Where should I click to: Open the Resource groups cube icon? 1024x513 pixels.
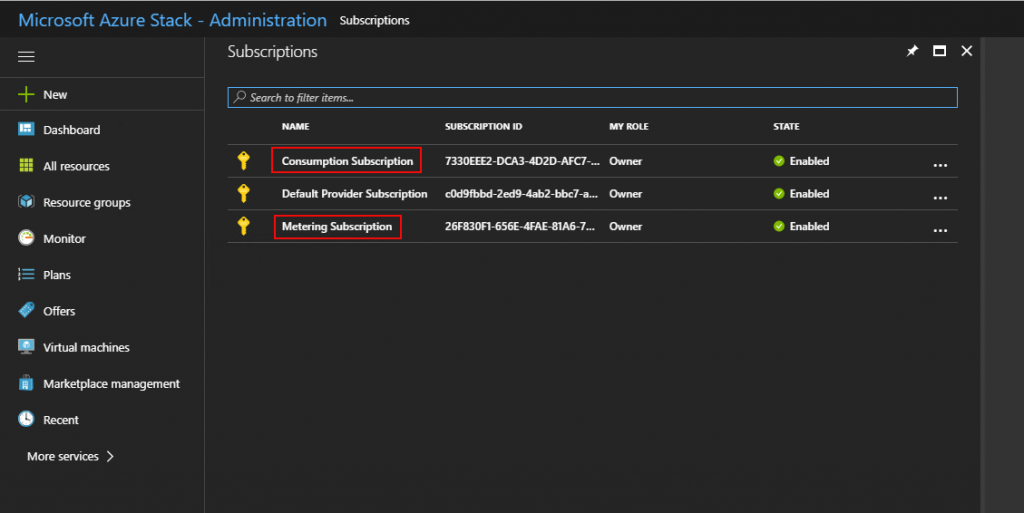pos(26,202)
